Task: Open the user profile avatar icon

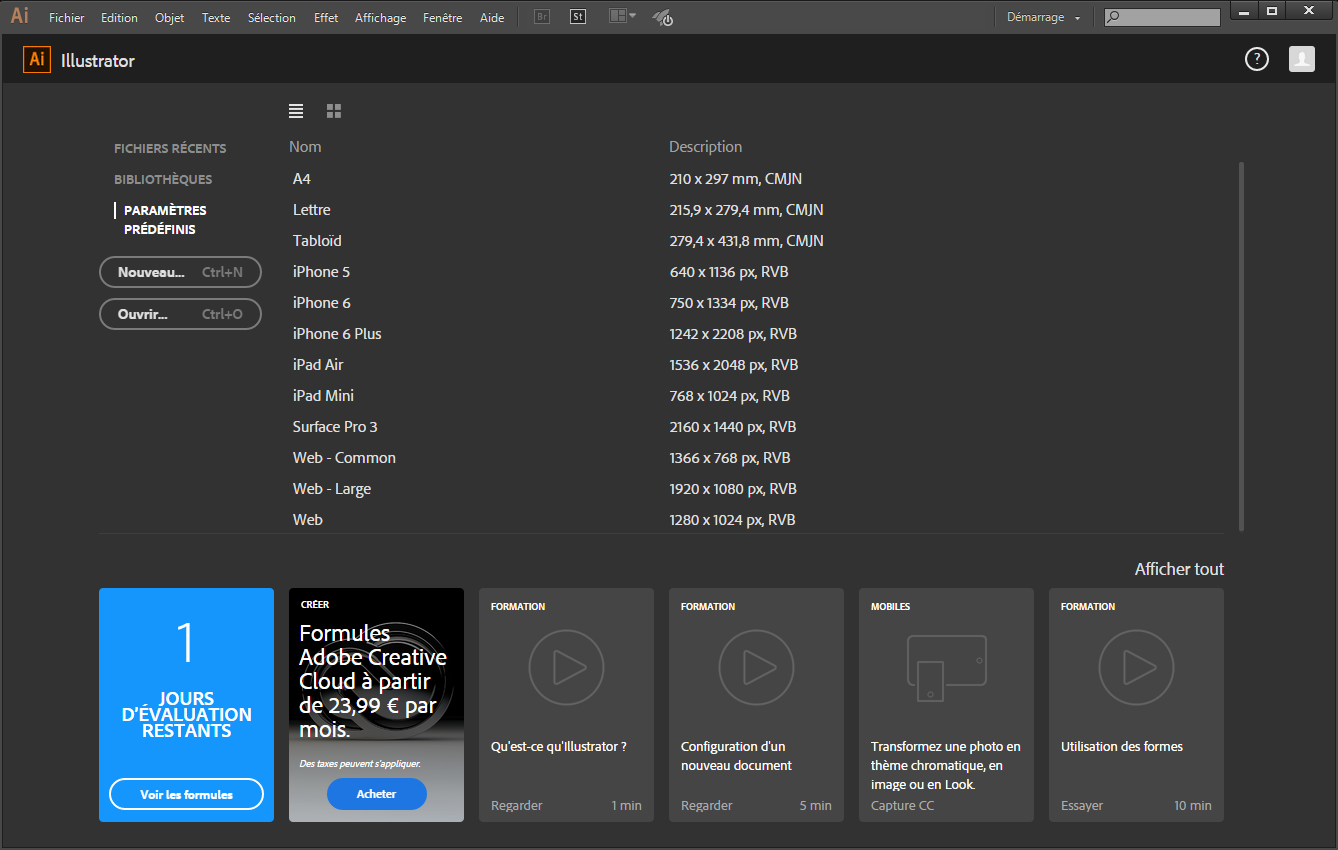Action: 1302,59
